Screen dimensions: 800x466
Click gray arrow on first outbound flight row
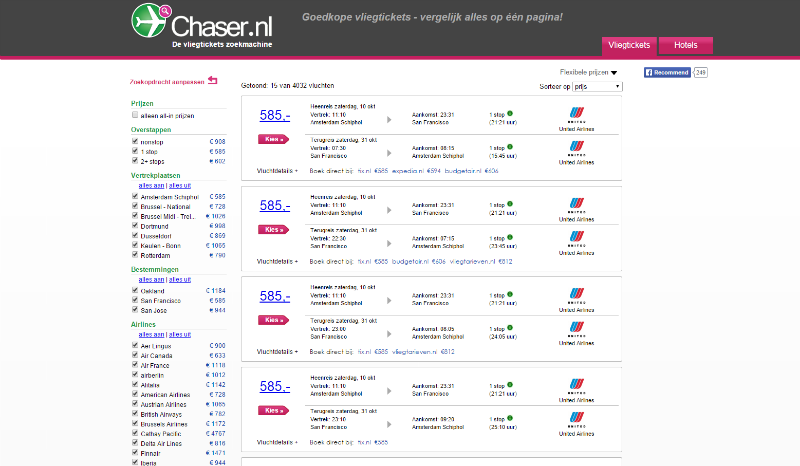(x=389, y=119)
